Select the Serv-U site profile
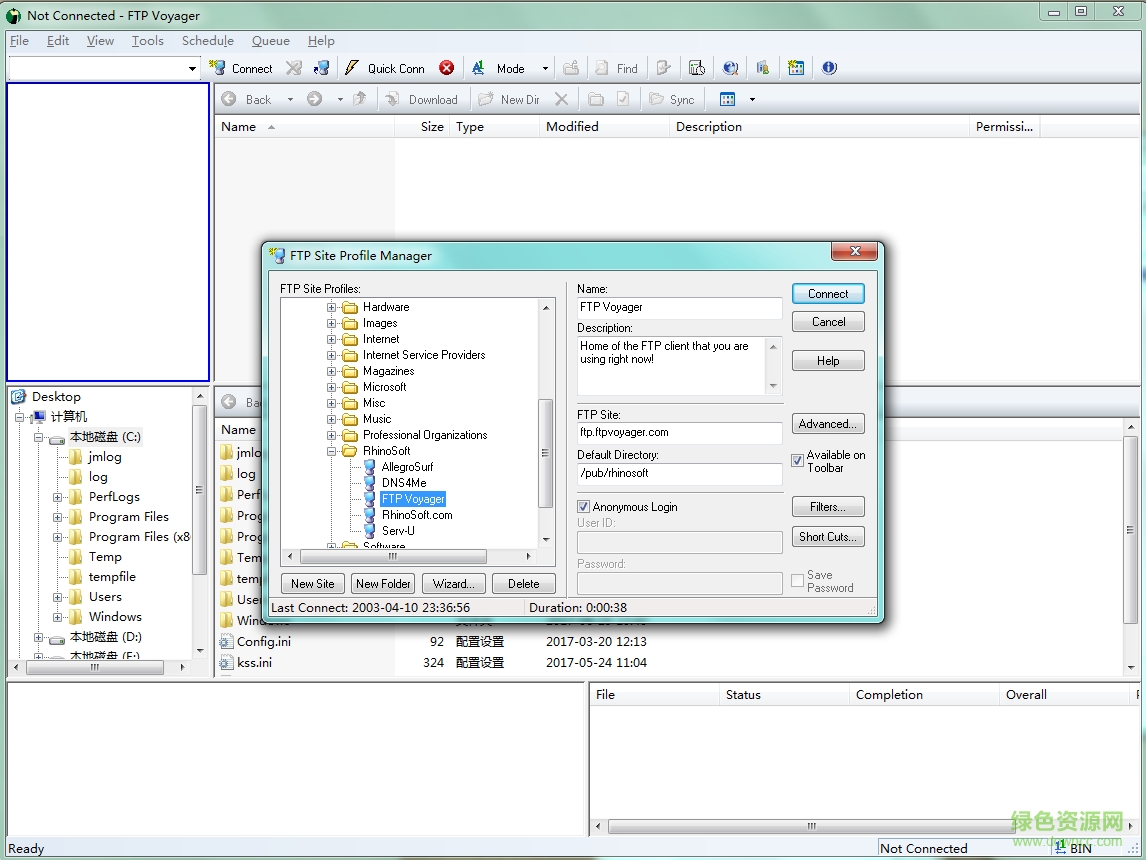The height and width of the screenshot is (860, 1146). (398, 531)
